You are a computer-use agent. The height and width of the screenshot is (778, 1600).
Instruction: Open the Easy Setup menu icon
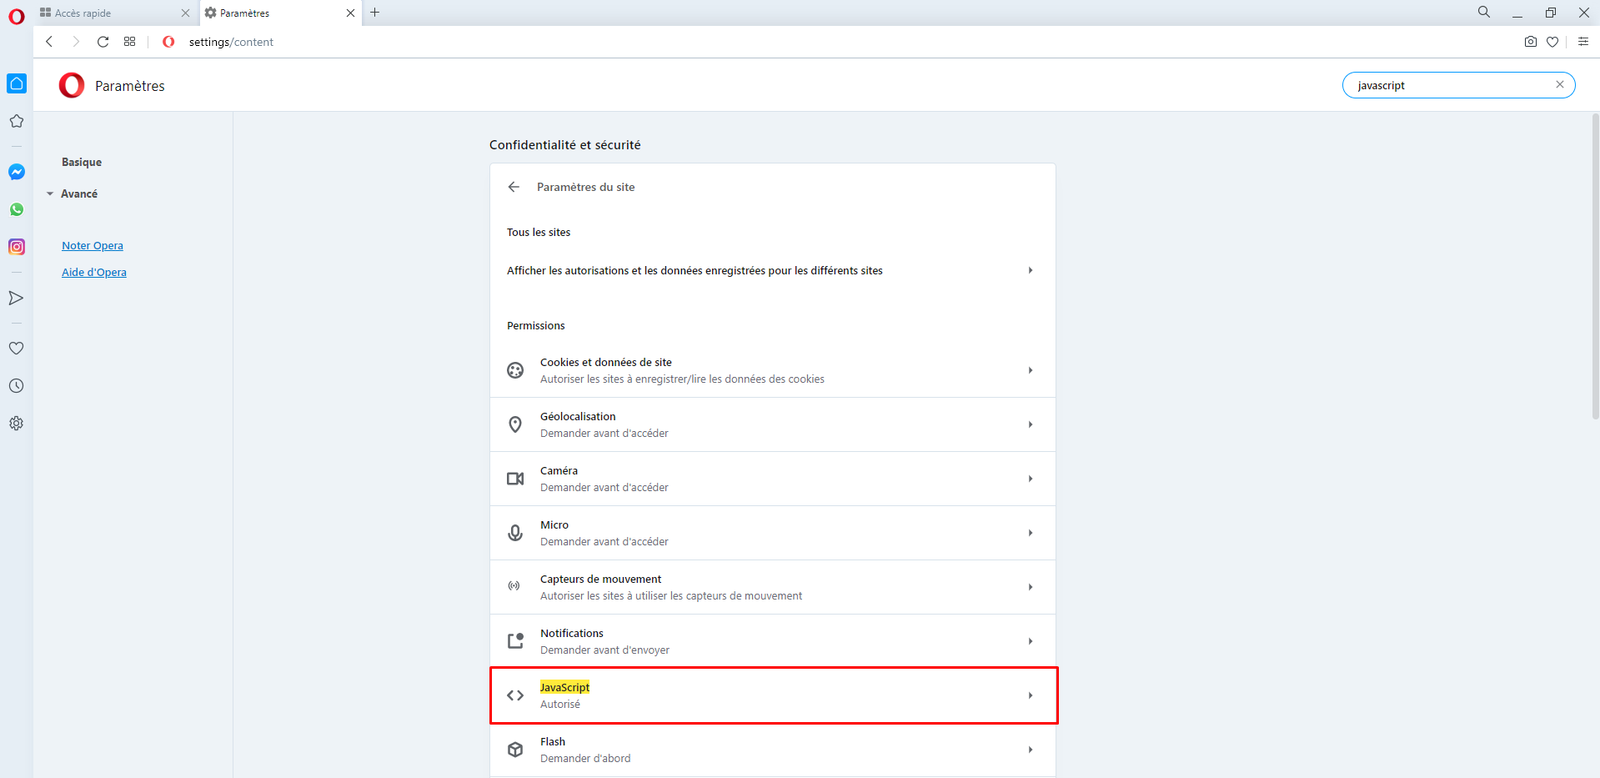tap(1583, 42)
